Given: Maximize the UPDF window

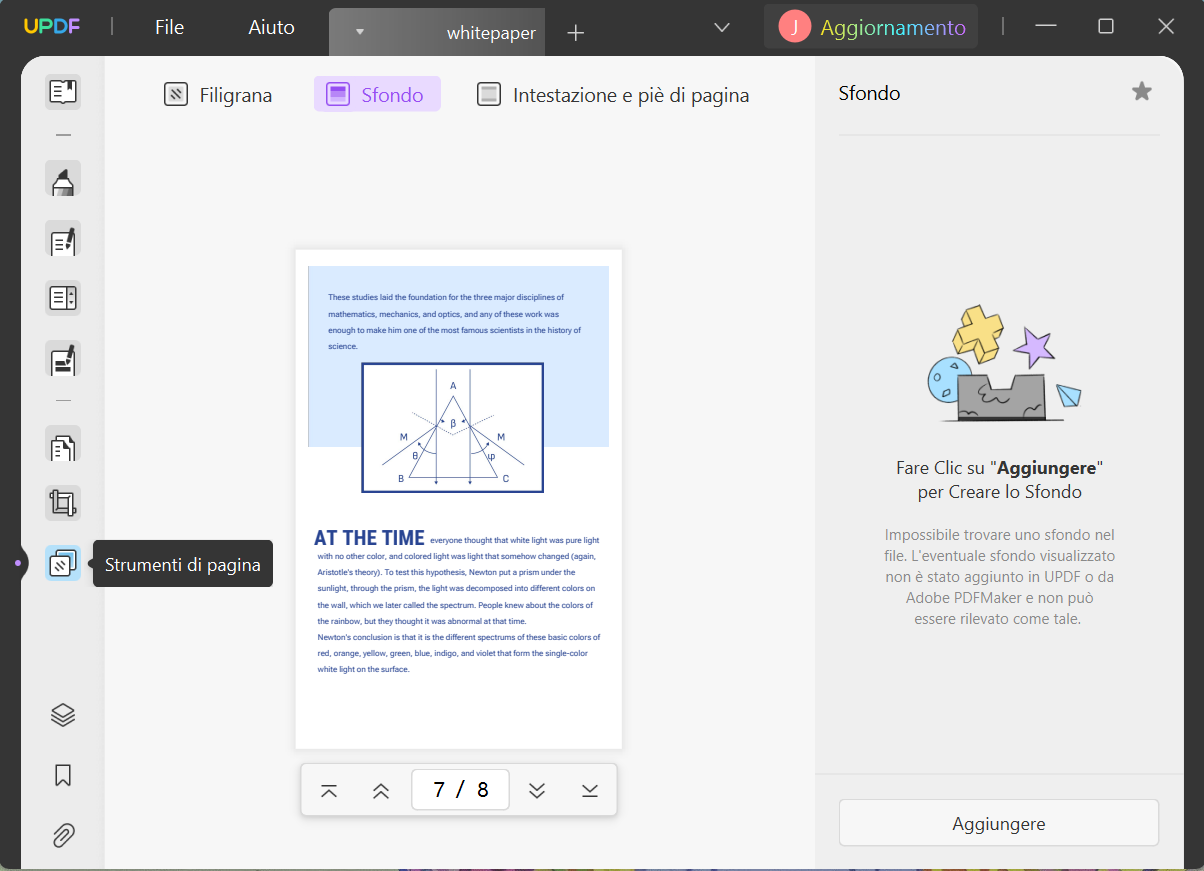Looking at the screenshot, I should [x=1106, y=27].
